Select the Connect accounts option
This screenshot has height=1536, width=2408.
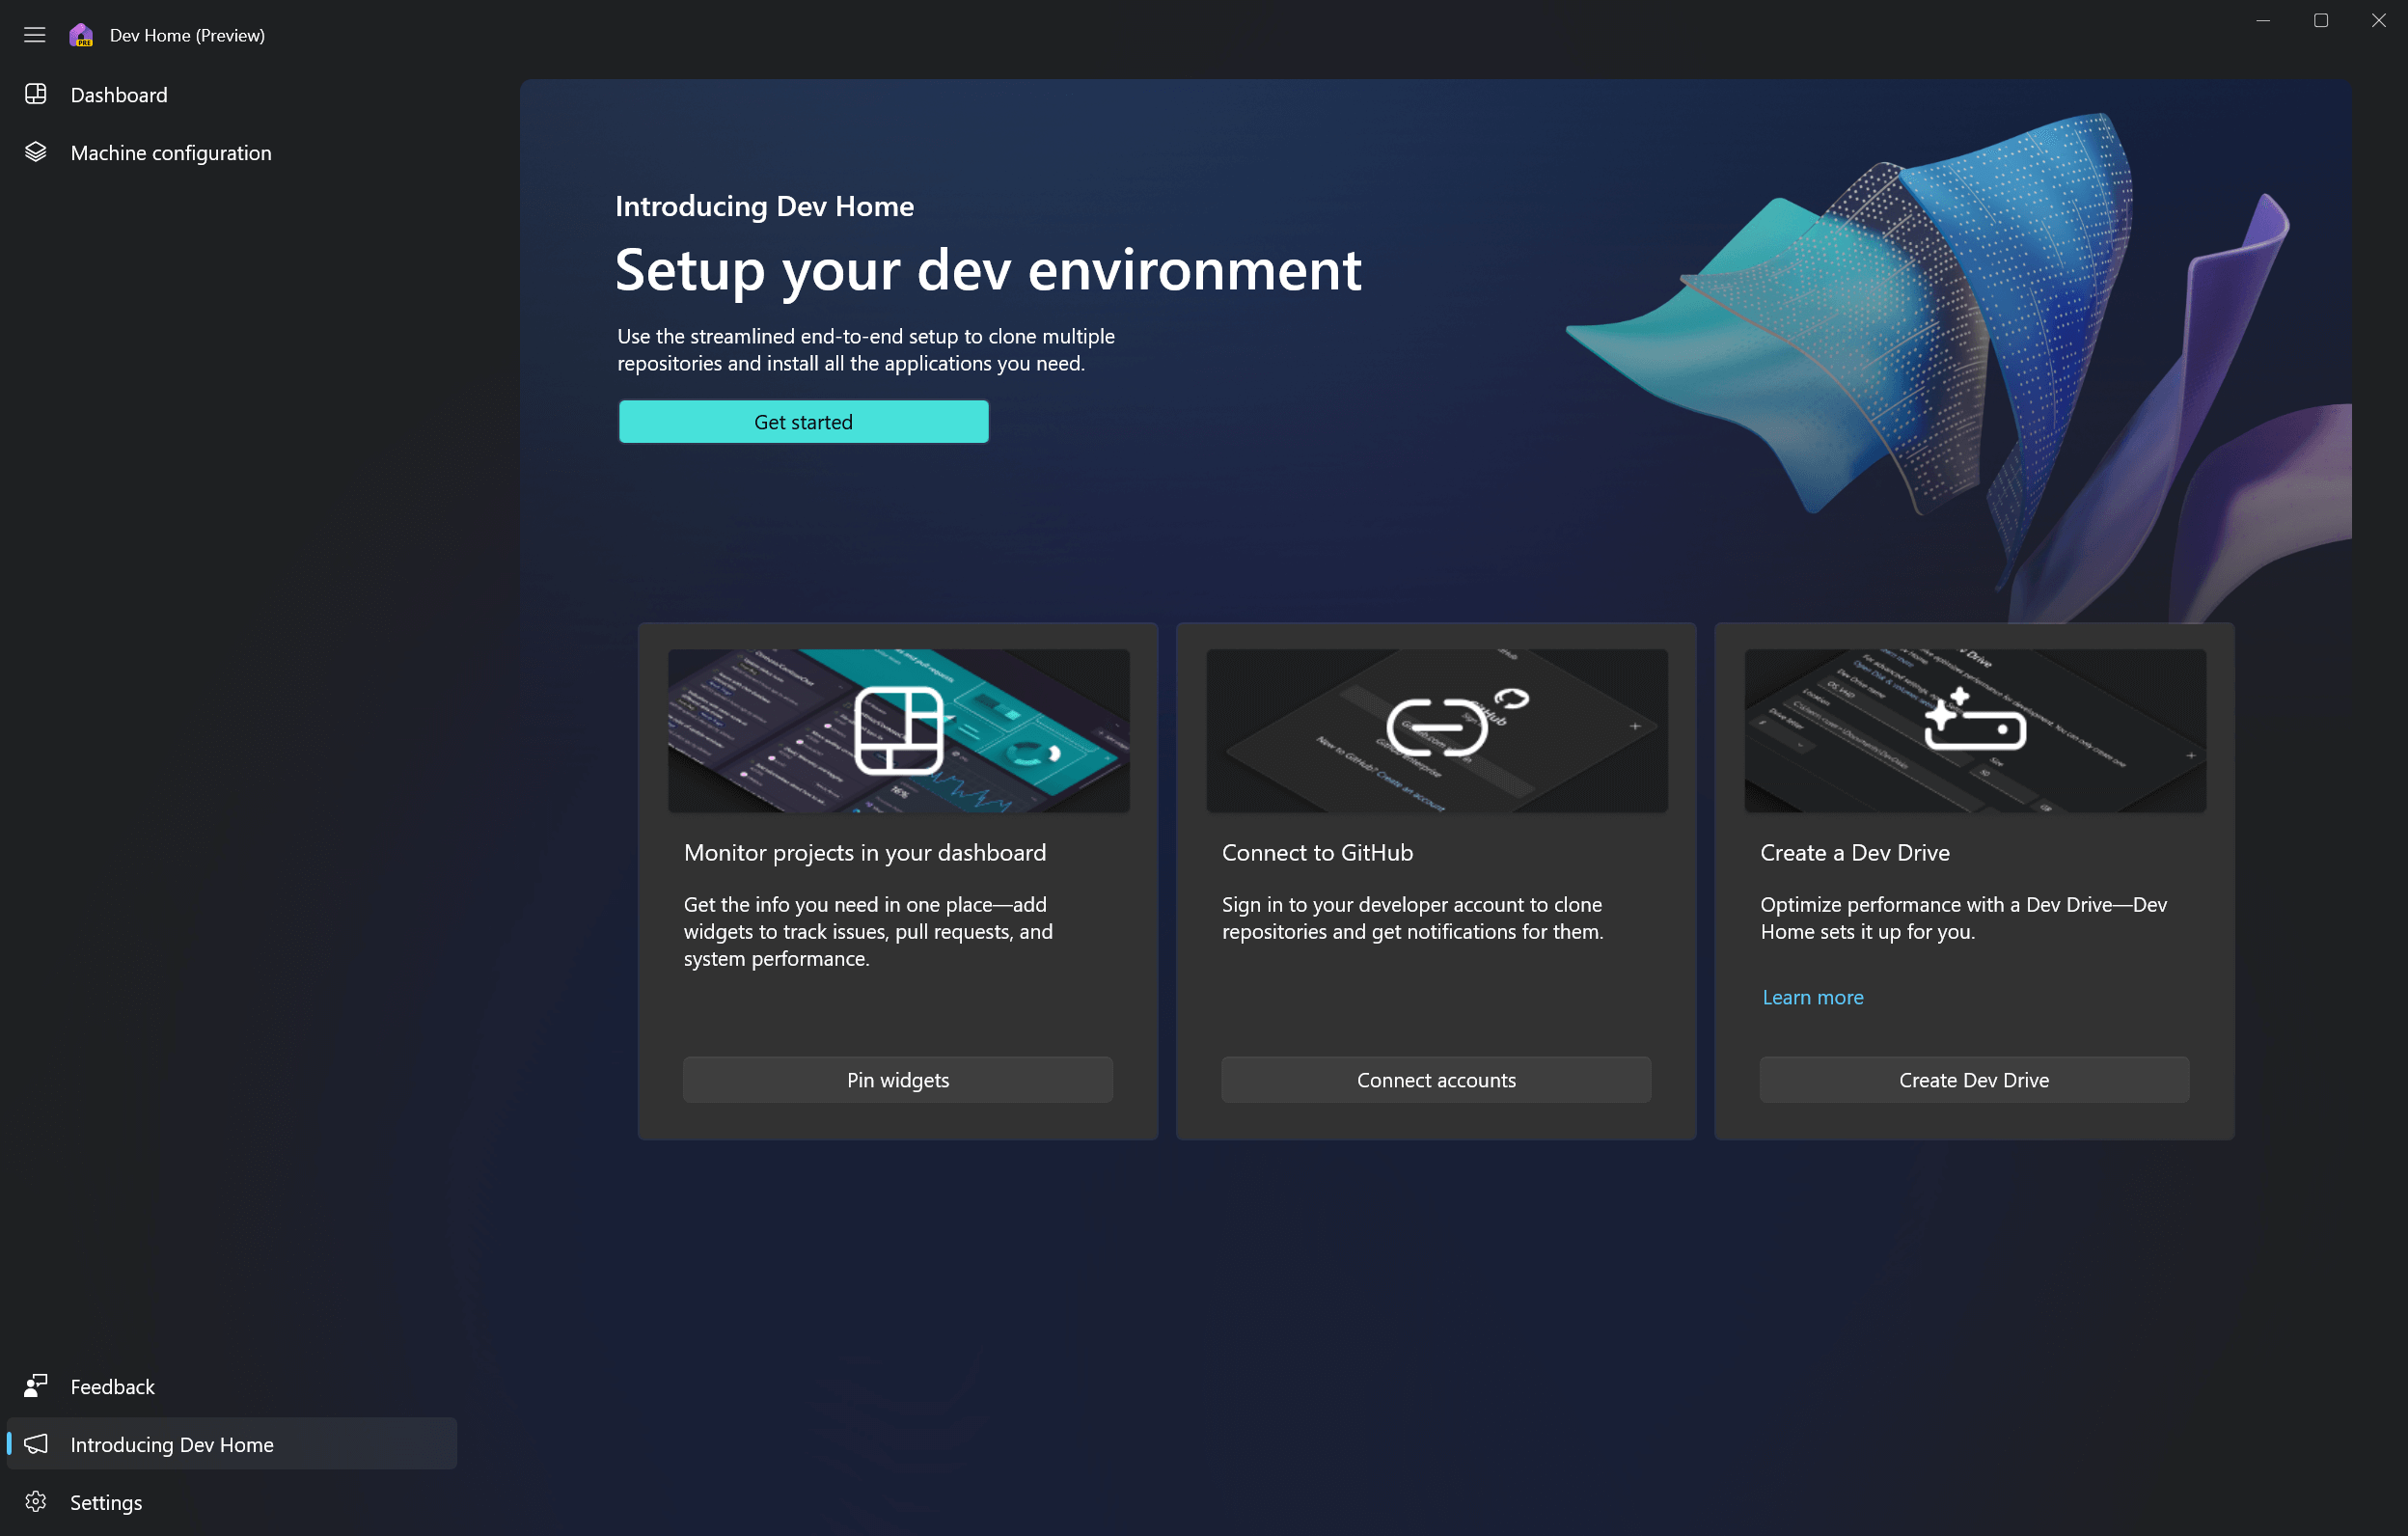(x=1436, y=1080)
